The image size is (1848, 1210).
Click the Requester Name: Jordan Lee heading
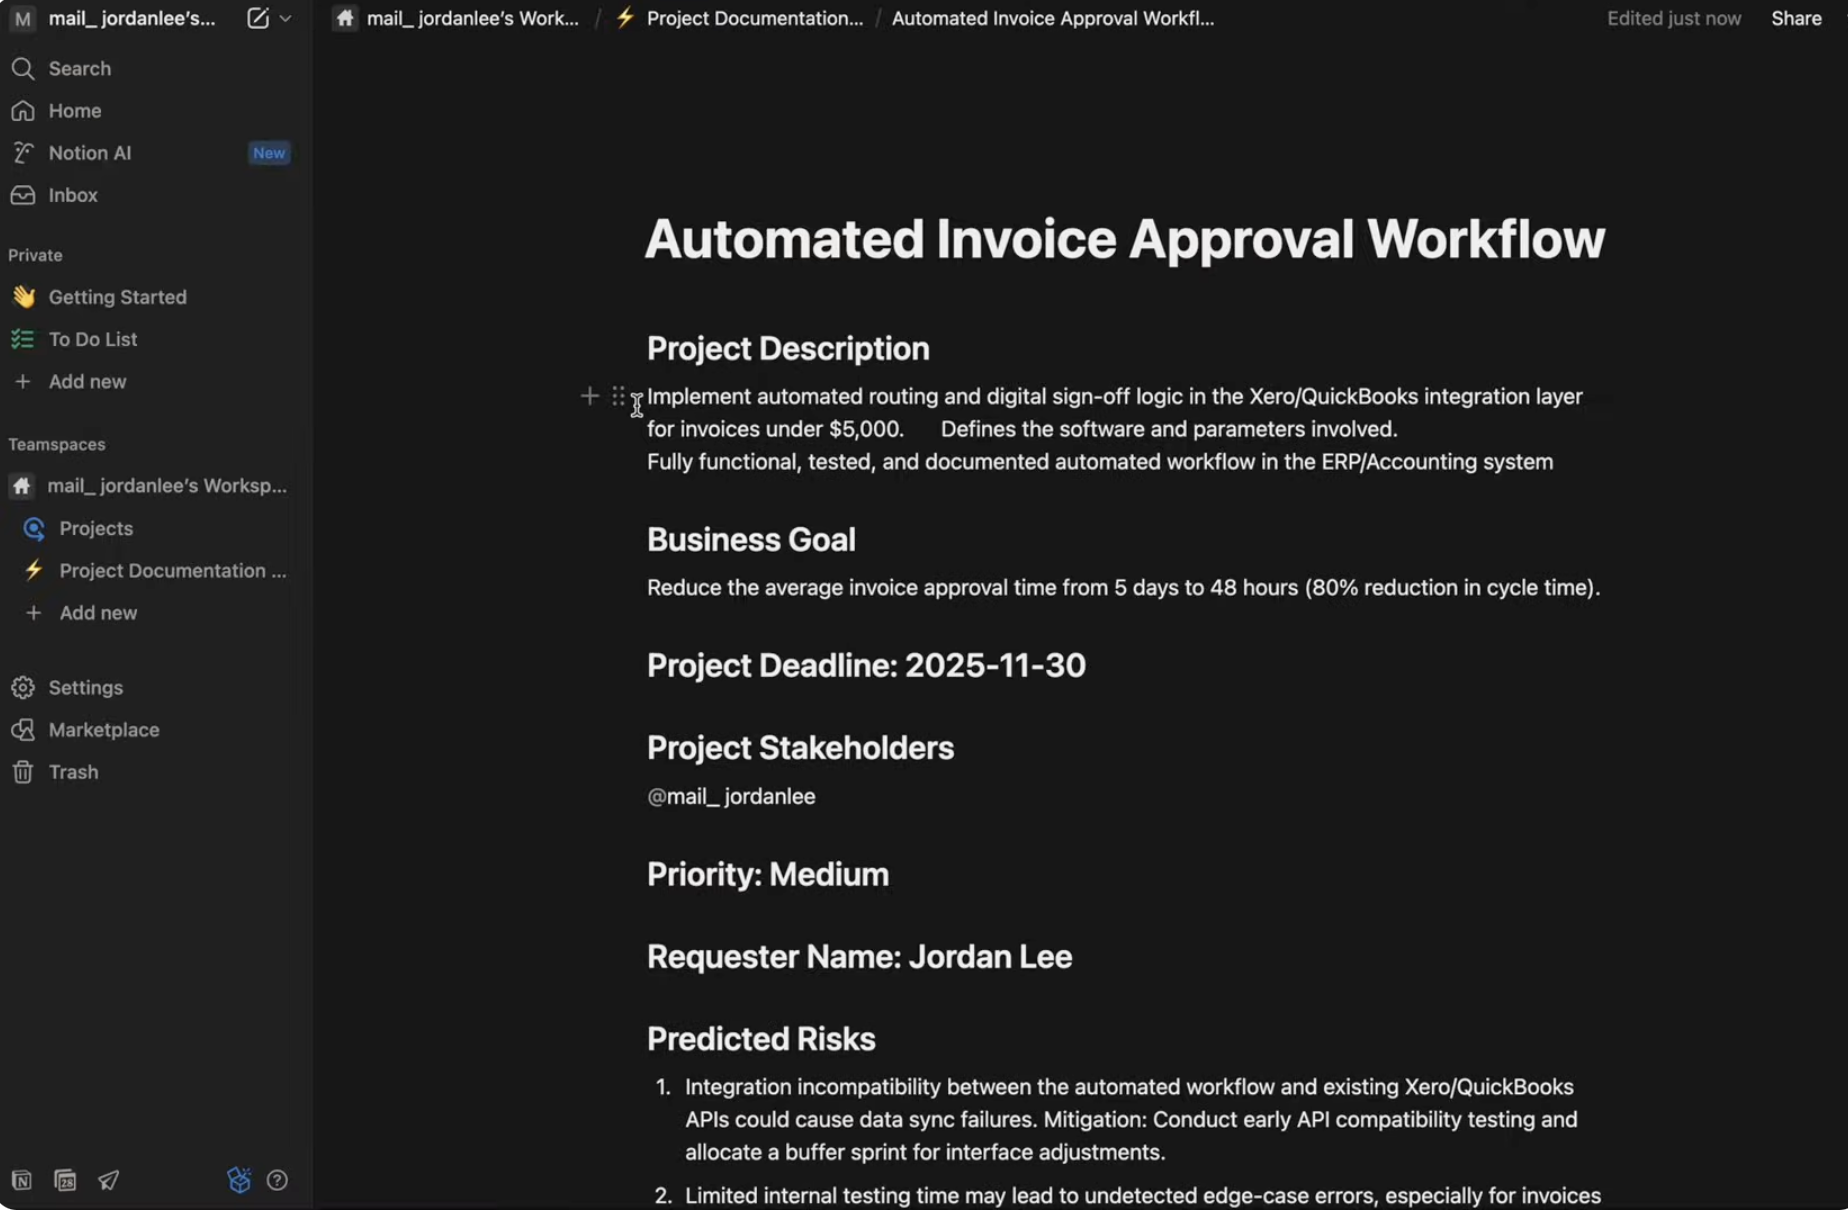coord(859,956)
